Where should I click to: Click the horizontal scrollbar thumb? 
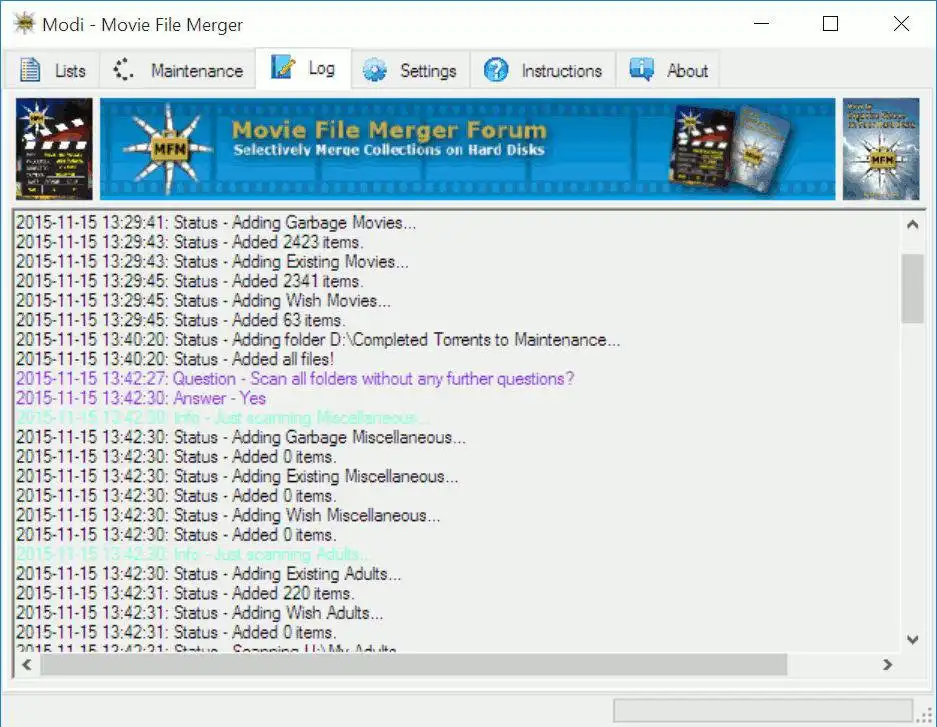click(x=414, y=664)
